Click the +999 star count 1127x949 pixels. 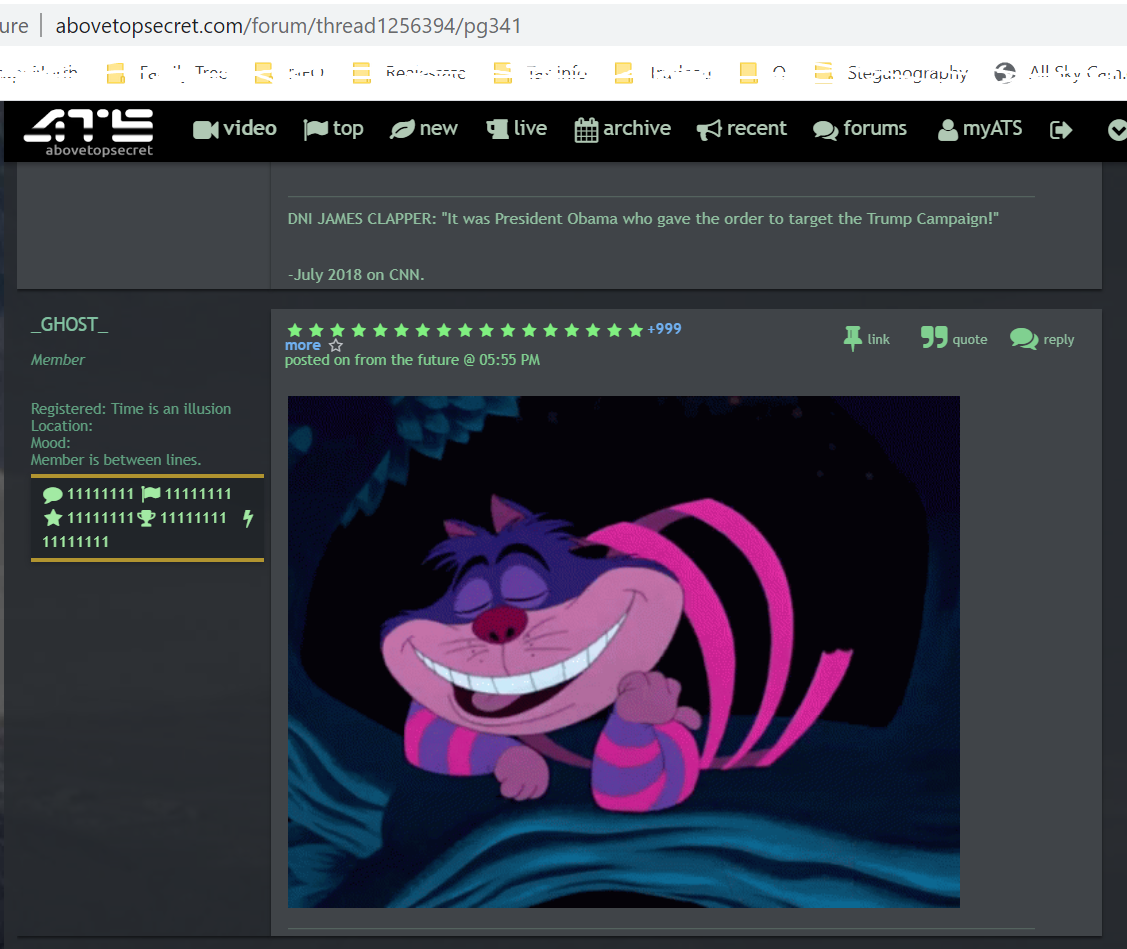tap(664, 329)
